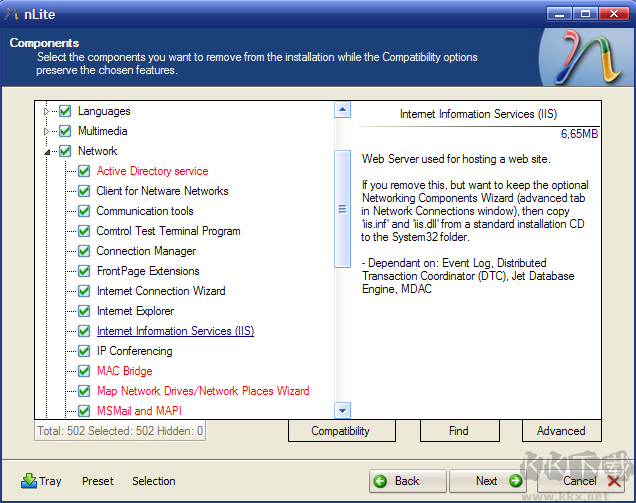Screen dimensions: 636x503
Task: Click the green Back arrow icon
Action: click(380, 481)
